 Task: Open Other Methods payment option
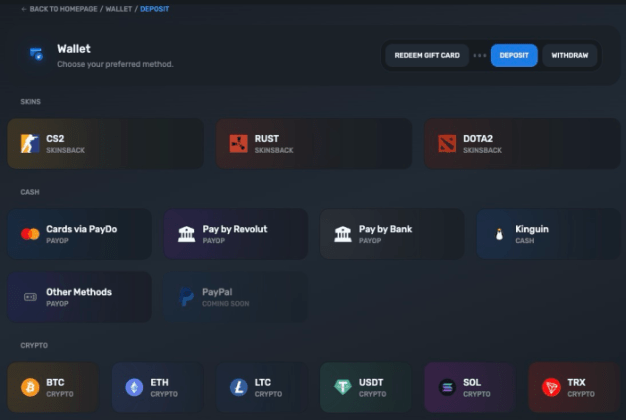point(79,297)
